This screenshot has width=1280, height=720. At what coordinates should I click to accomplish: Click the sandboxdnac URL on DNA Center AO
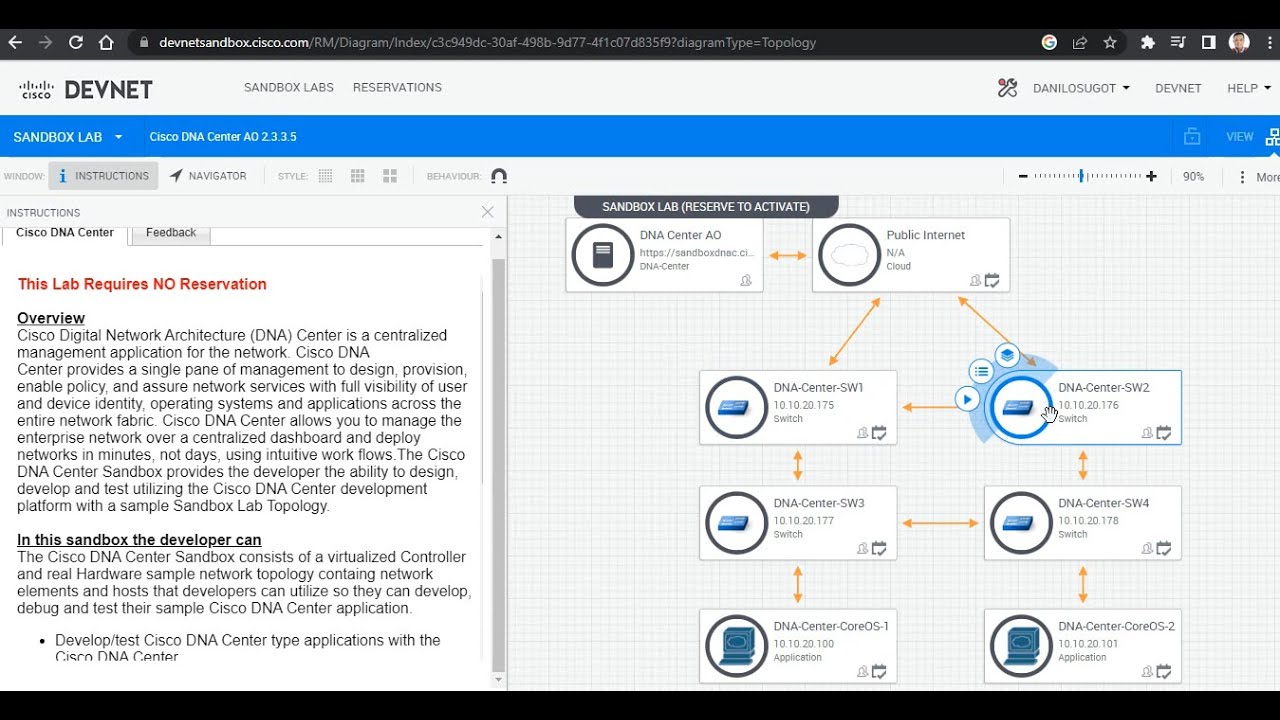pos(697,253)
